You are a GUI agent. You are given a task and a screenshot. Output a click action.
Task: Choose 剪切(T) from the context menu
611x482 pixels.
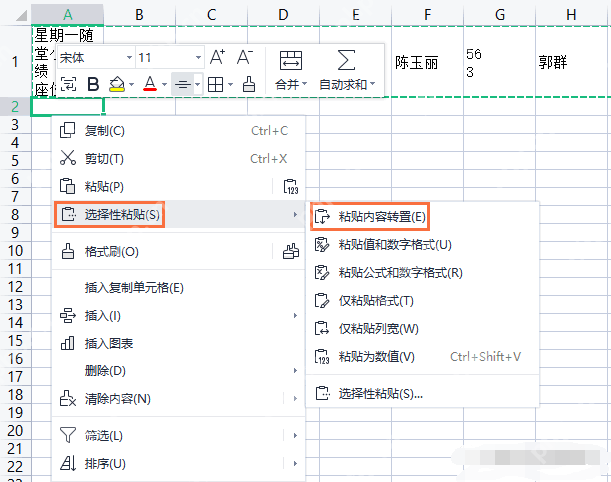tap(178, 159)
